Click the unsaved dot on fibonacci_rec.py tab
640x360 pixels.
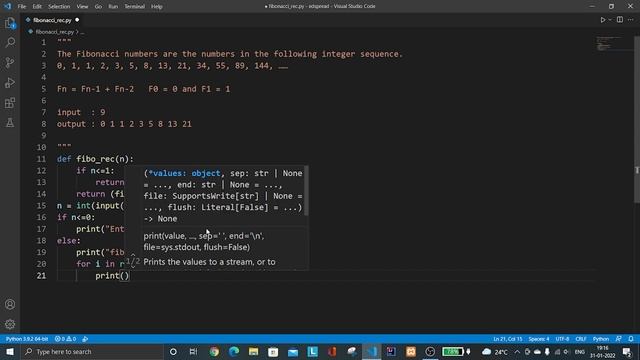tap(77, 20)
